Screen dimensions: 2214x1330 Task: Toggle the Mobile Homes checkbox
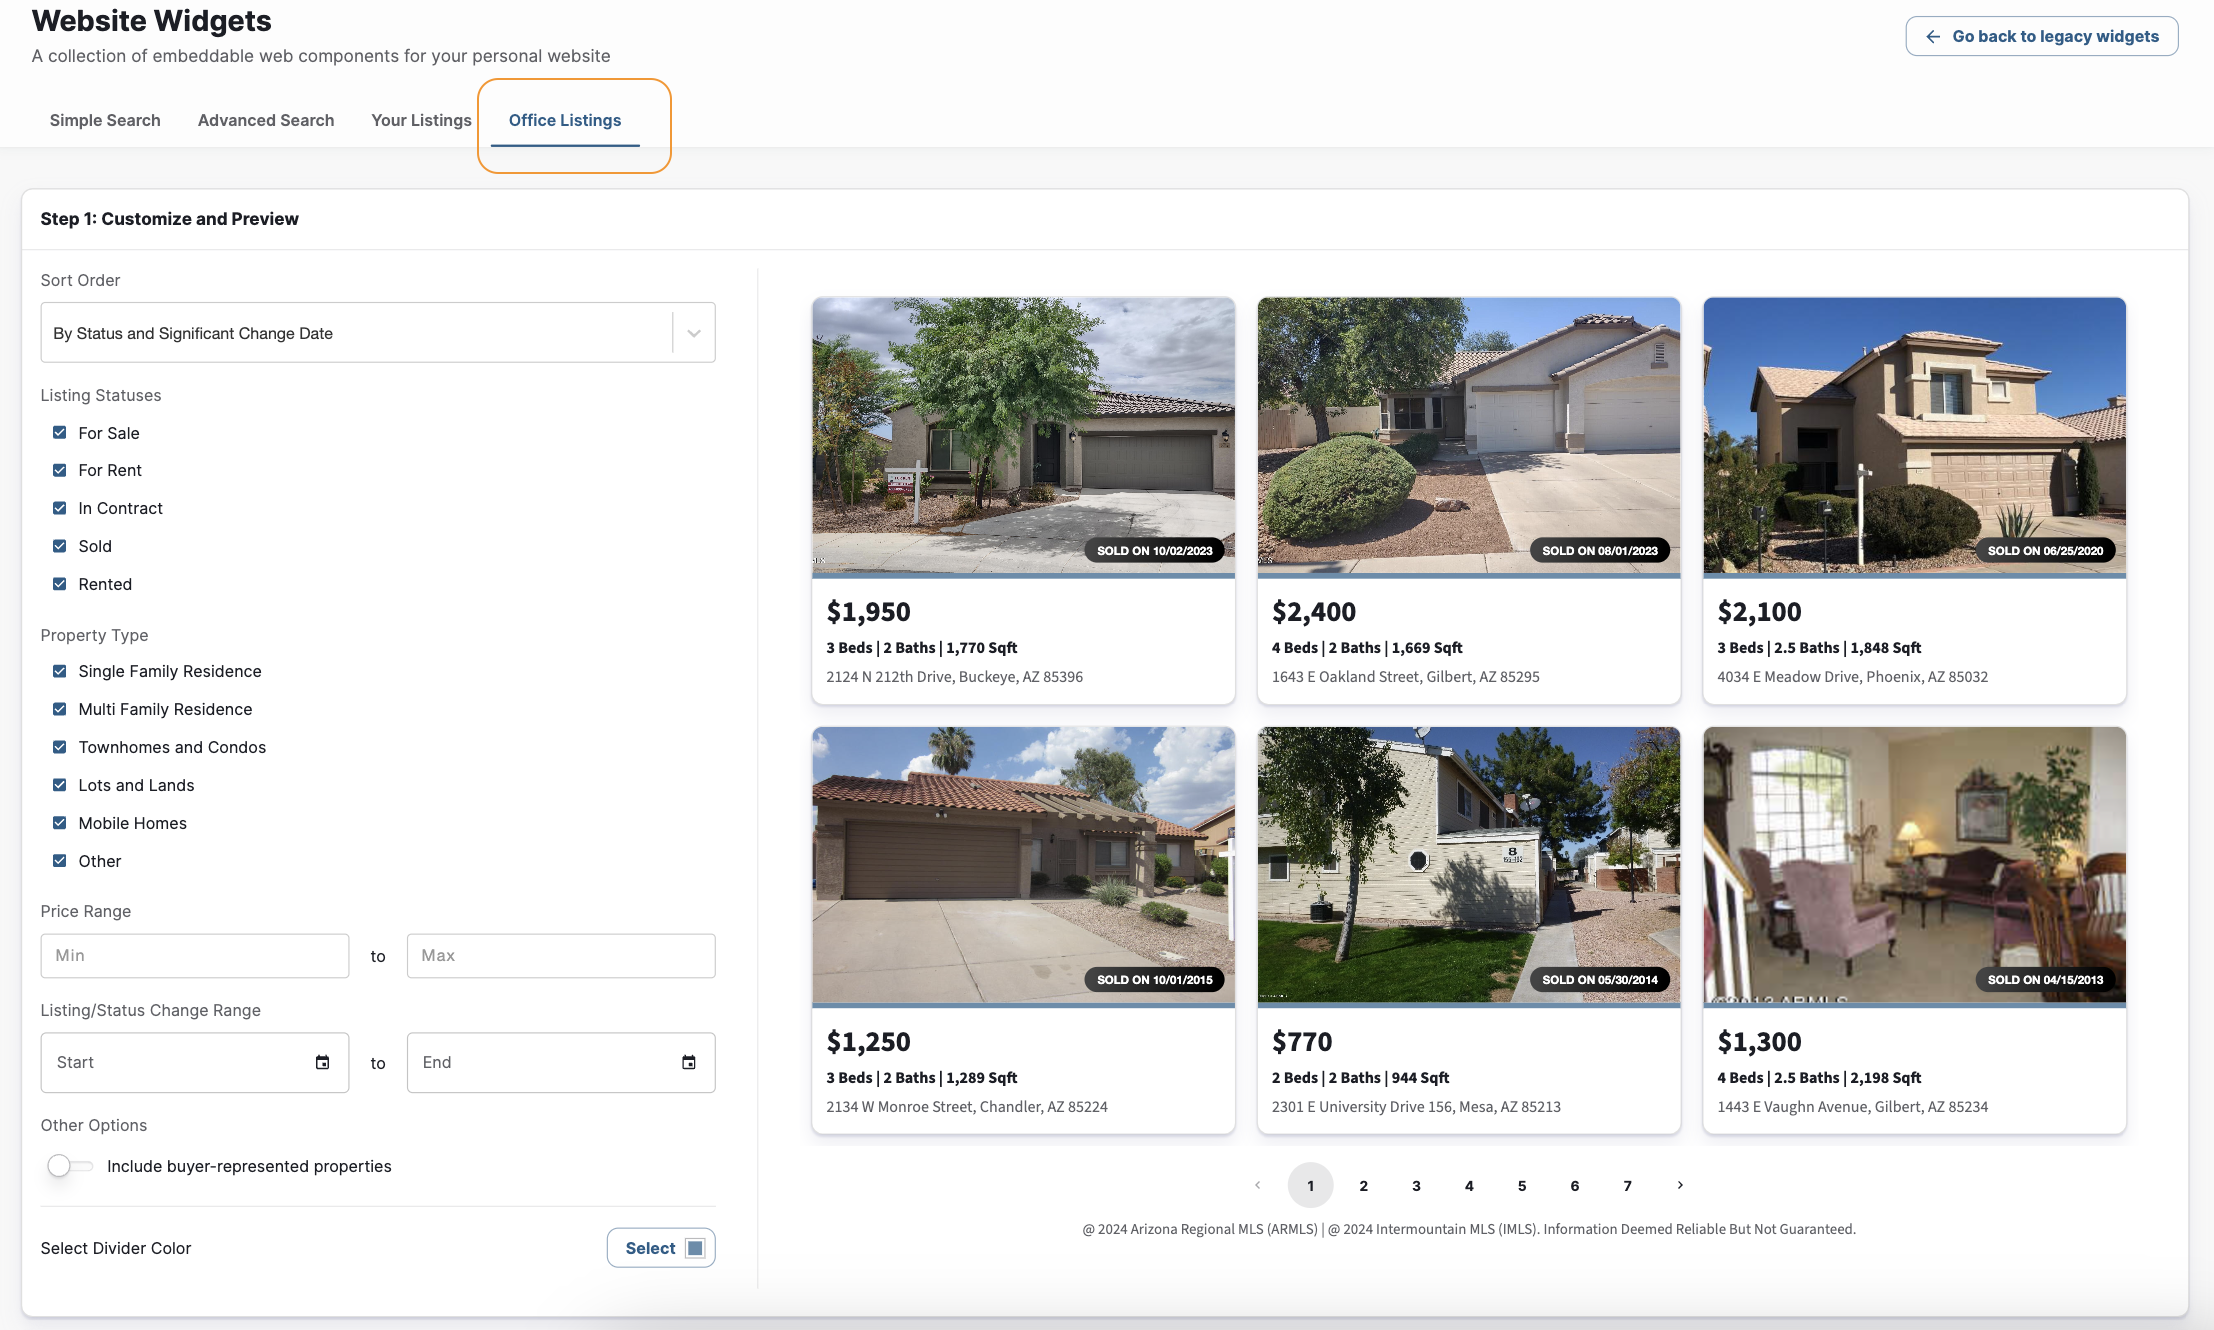(x=59, y=823)
